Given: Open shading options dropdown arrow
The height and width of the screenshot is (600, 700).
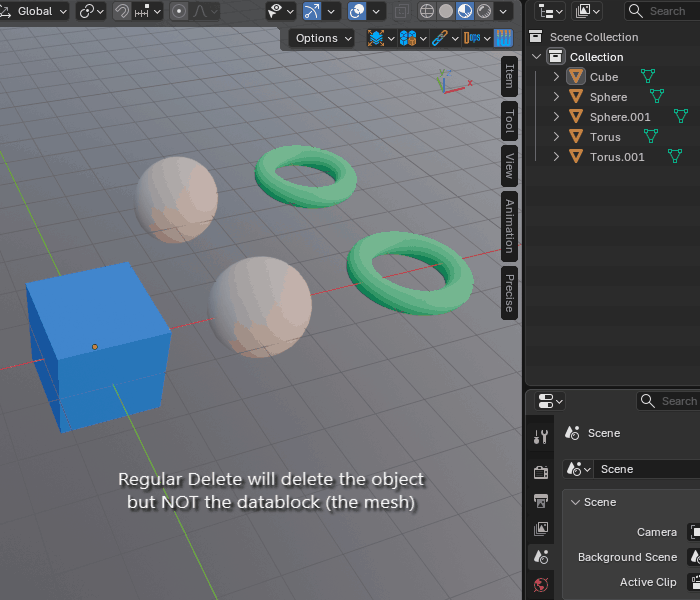Looking at the screenshot, I should point(503,11).
